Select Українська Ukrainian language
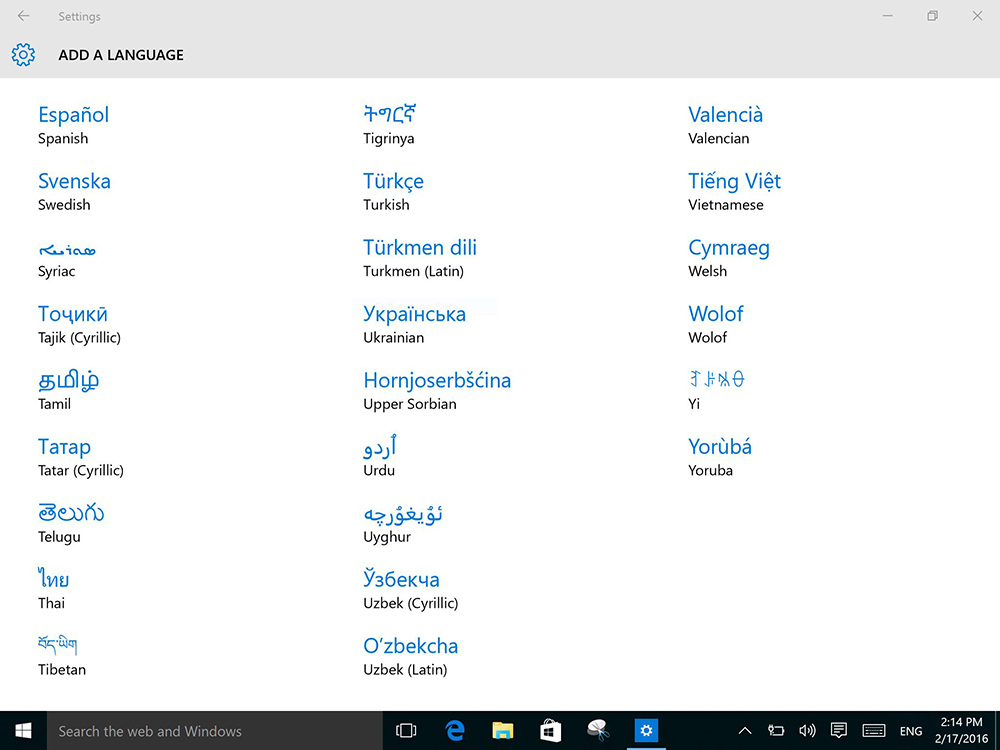The width and height of the screenshot is (1000, 750). [415, 324]
